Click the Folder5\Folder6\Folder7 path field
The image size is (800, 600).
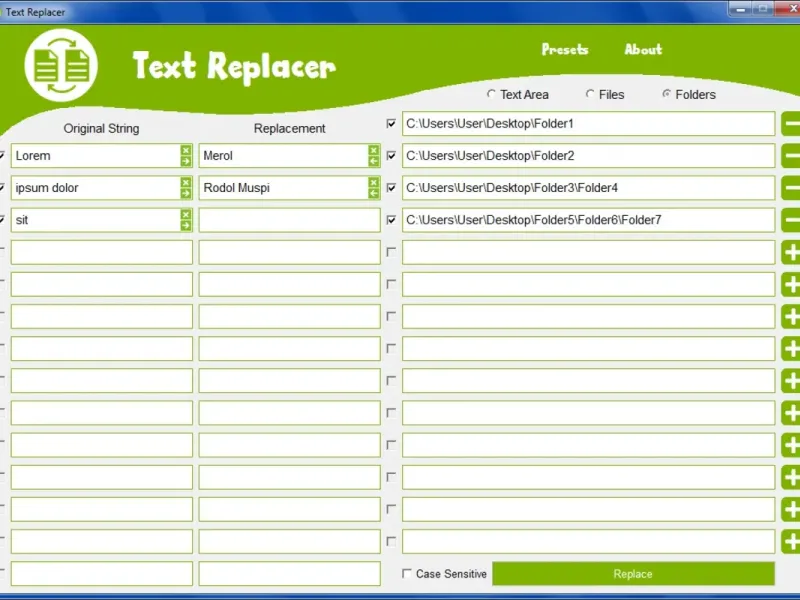click(588, 220)
